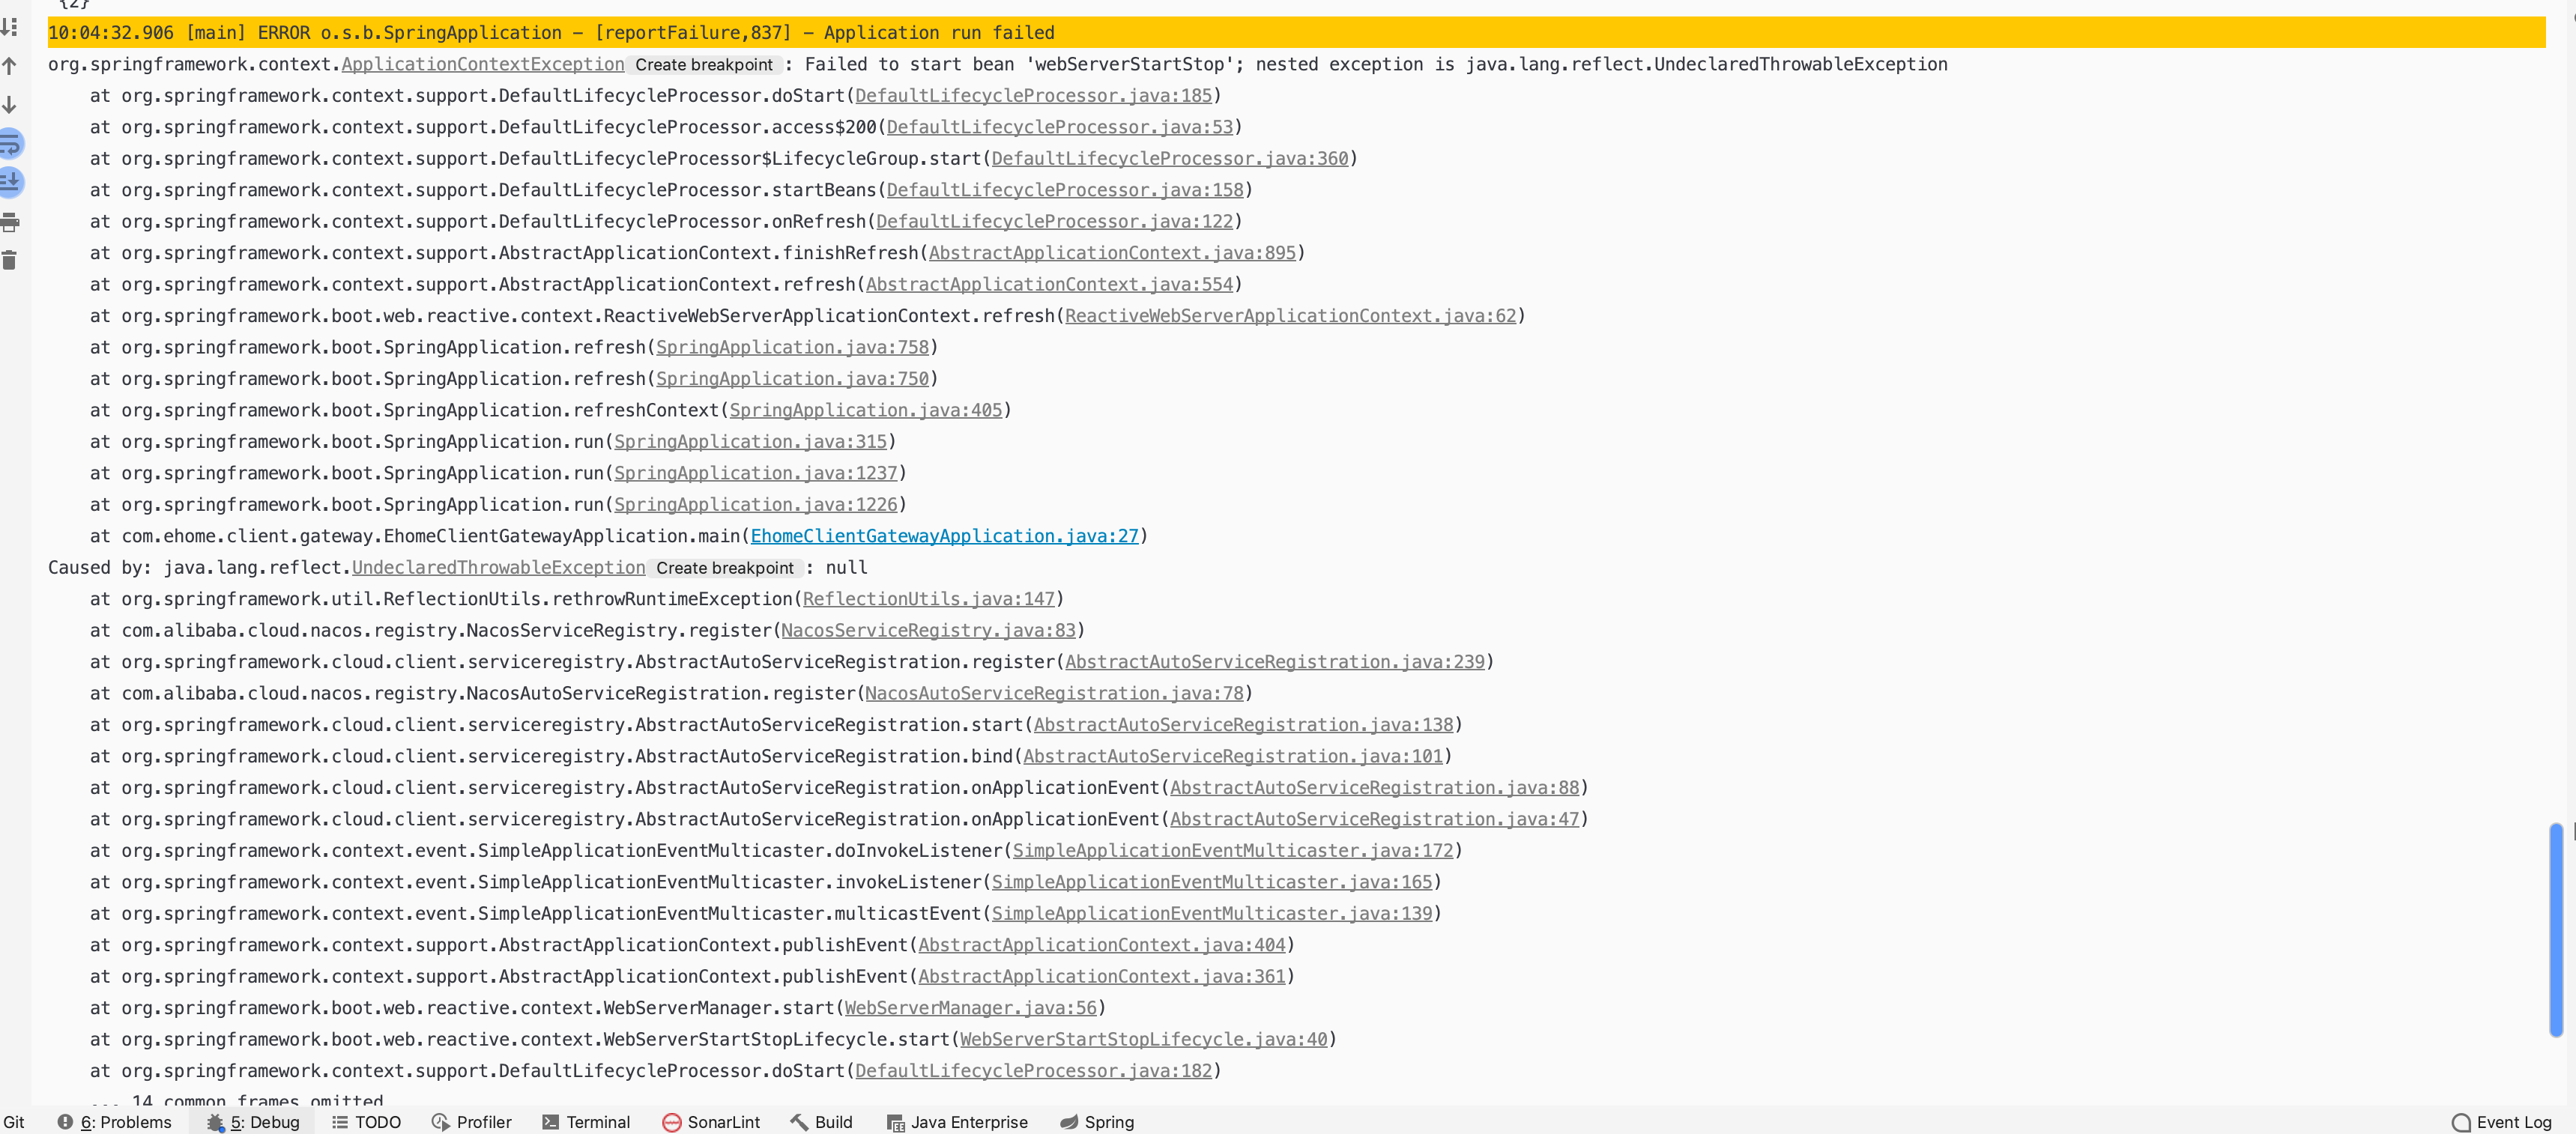
Task: Clear console with trash icon
Action: [10, 260]
